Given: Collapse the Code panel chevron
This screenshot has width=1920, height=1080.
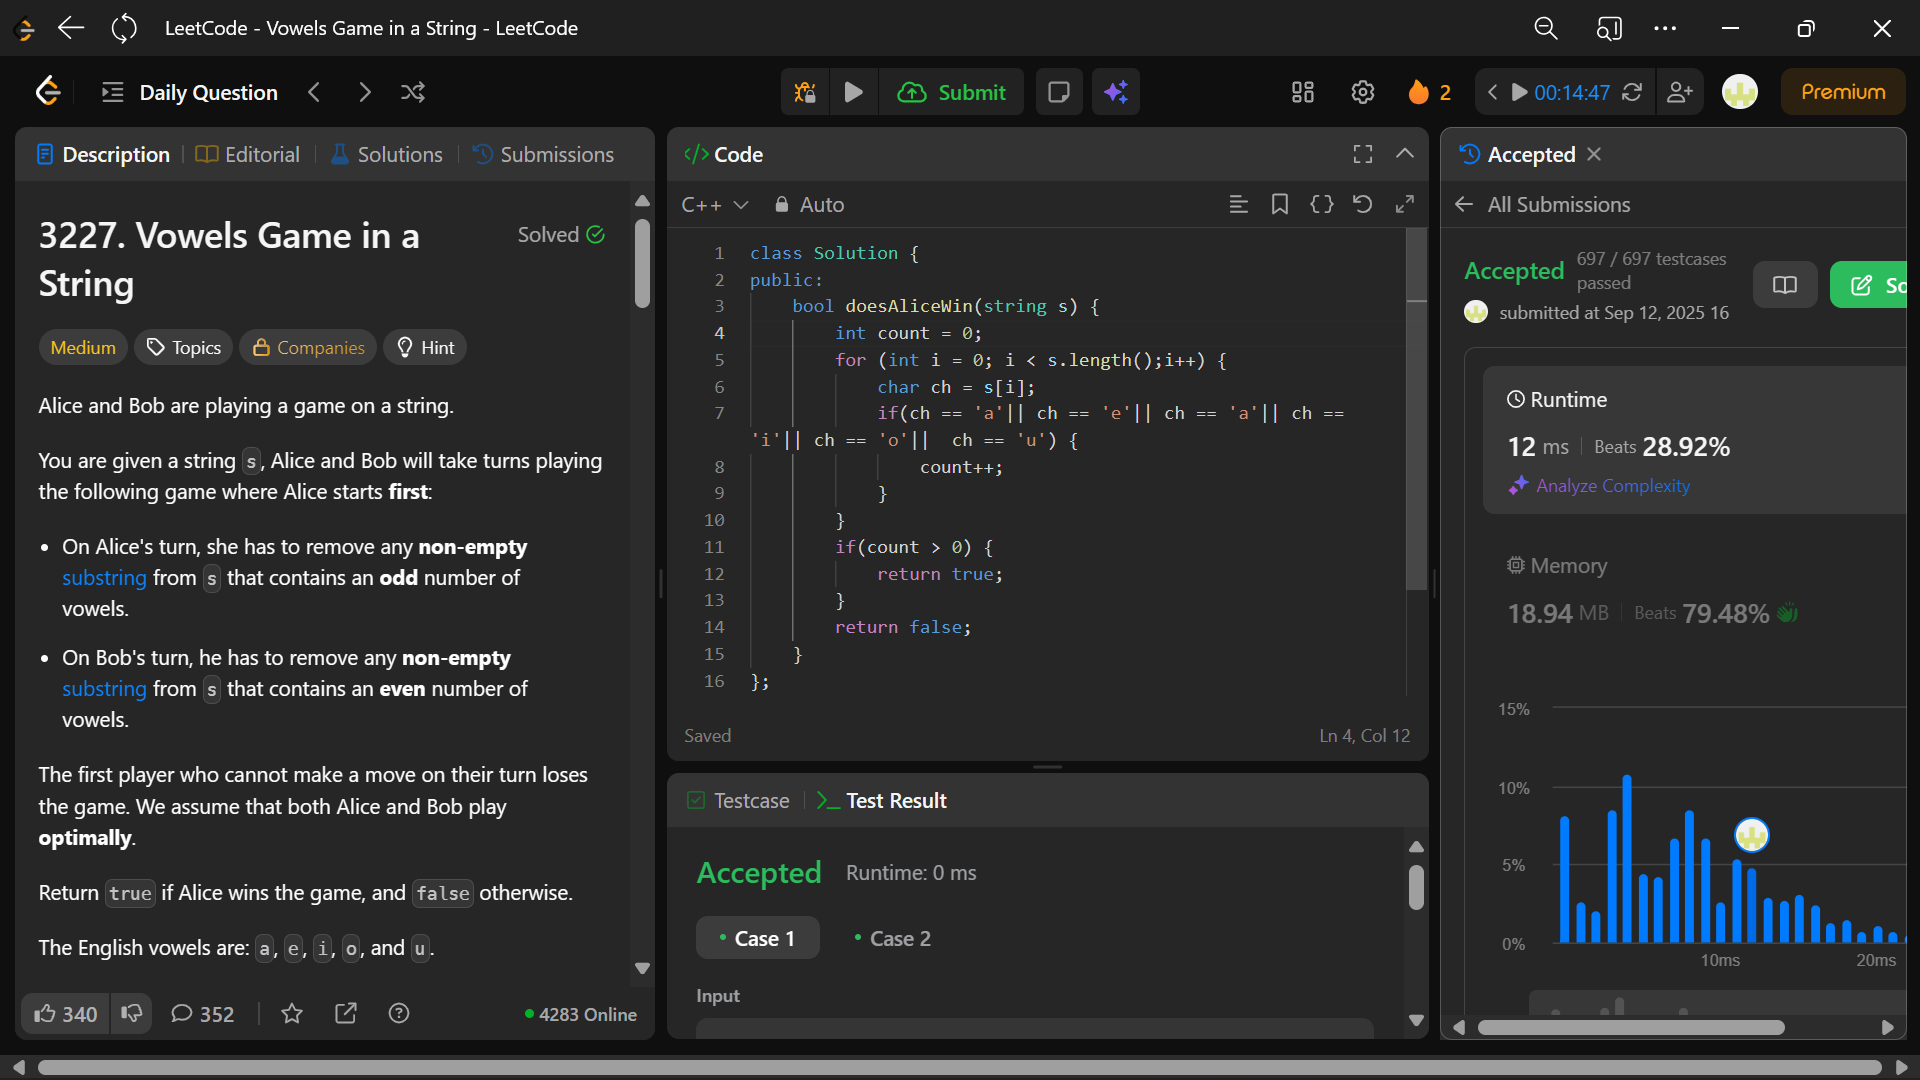Looking at the screenshot, I should pyautogui.click(x=1404, y=154).
